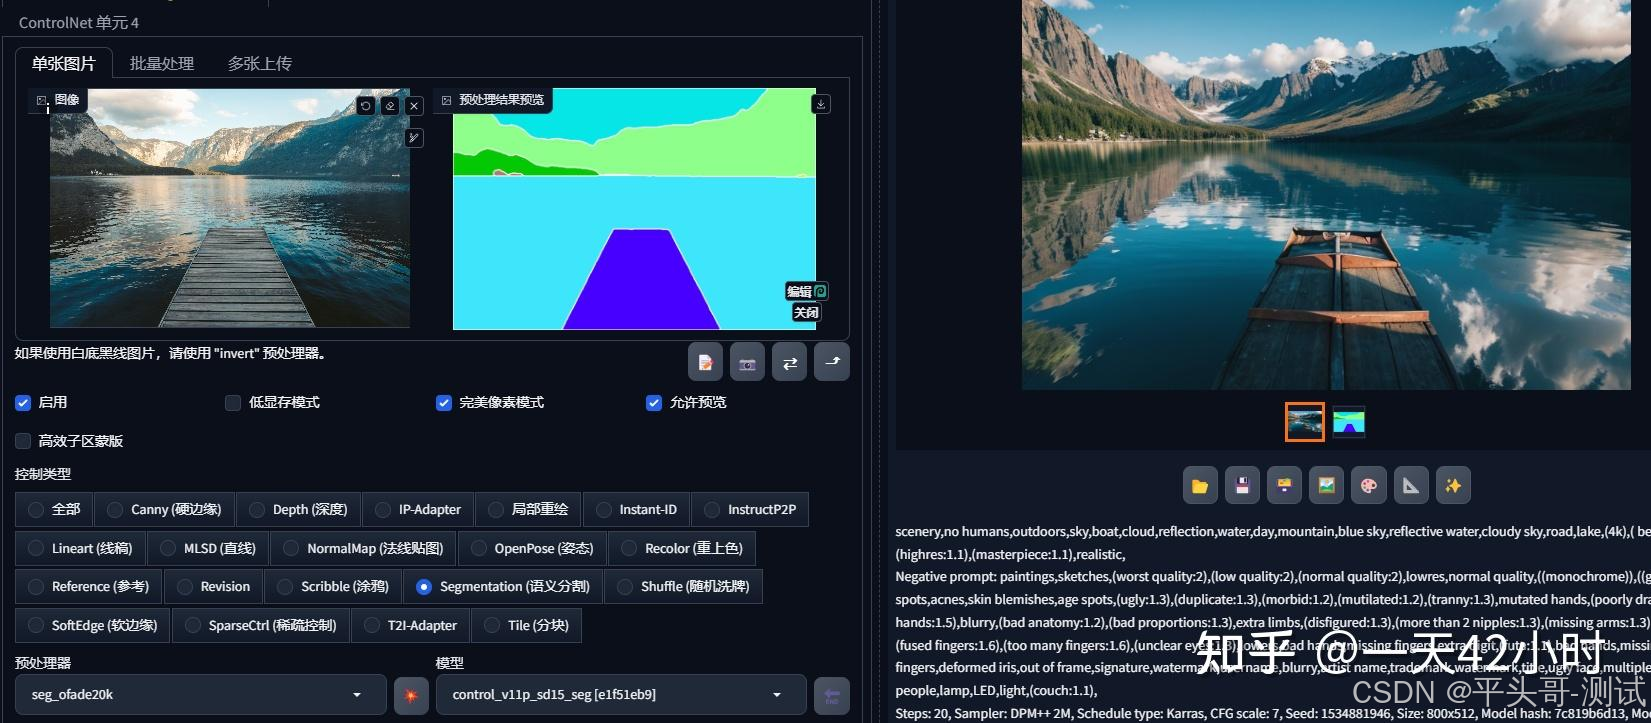Select generated lake thumbnail in gallery
This screenshot has height=723, width=1651.
[x=1305, y=422]
